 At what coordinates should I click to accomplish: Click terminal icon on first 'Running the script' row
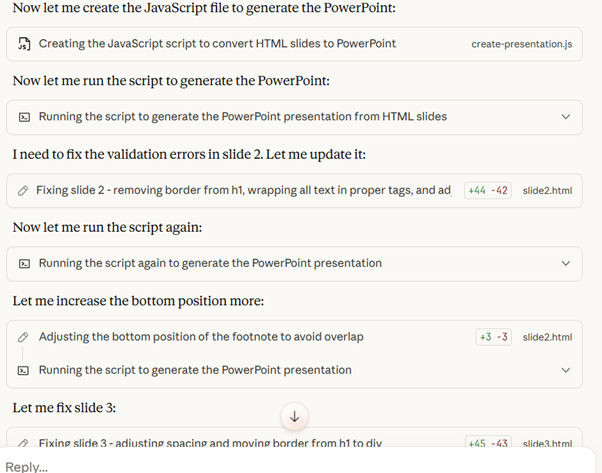coord(24,117)
